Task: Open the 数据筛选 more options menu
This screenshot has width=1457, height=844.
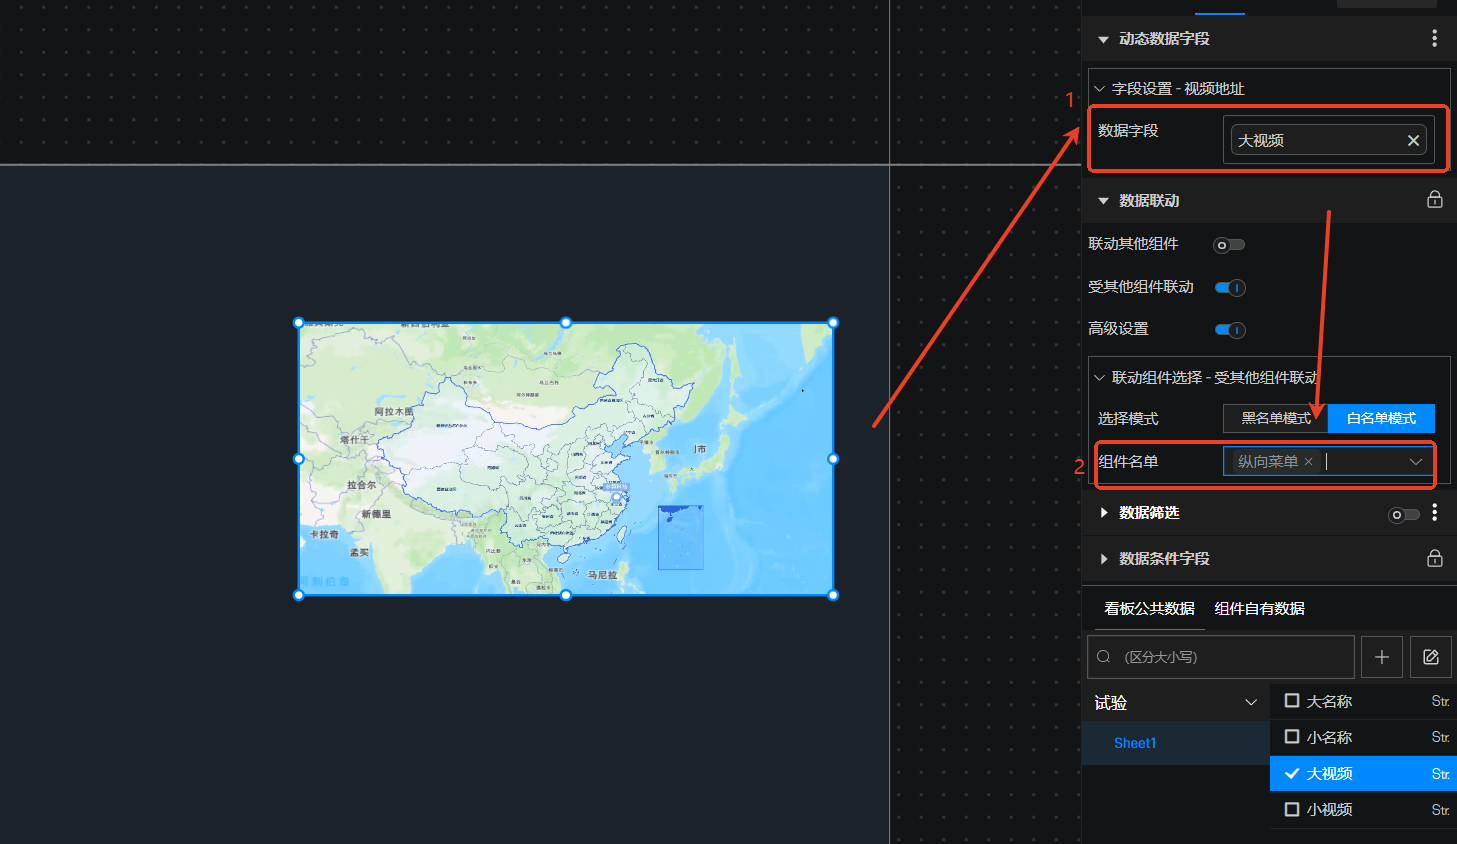Action: [1434, 512]
